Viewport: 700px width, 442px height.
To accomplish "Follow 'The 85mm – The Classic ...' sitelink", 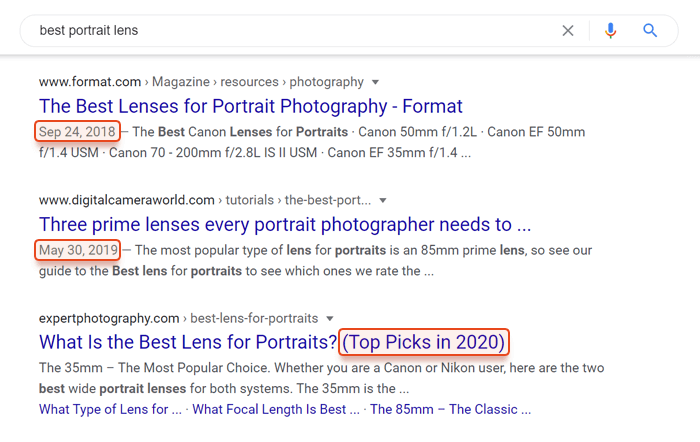I will 450,409.
